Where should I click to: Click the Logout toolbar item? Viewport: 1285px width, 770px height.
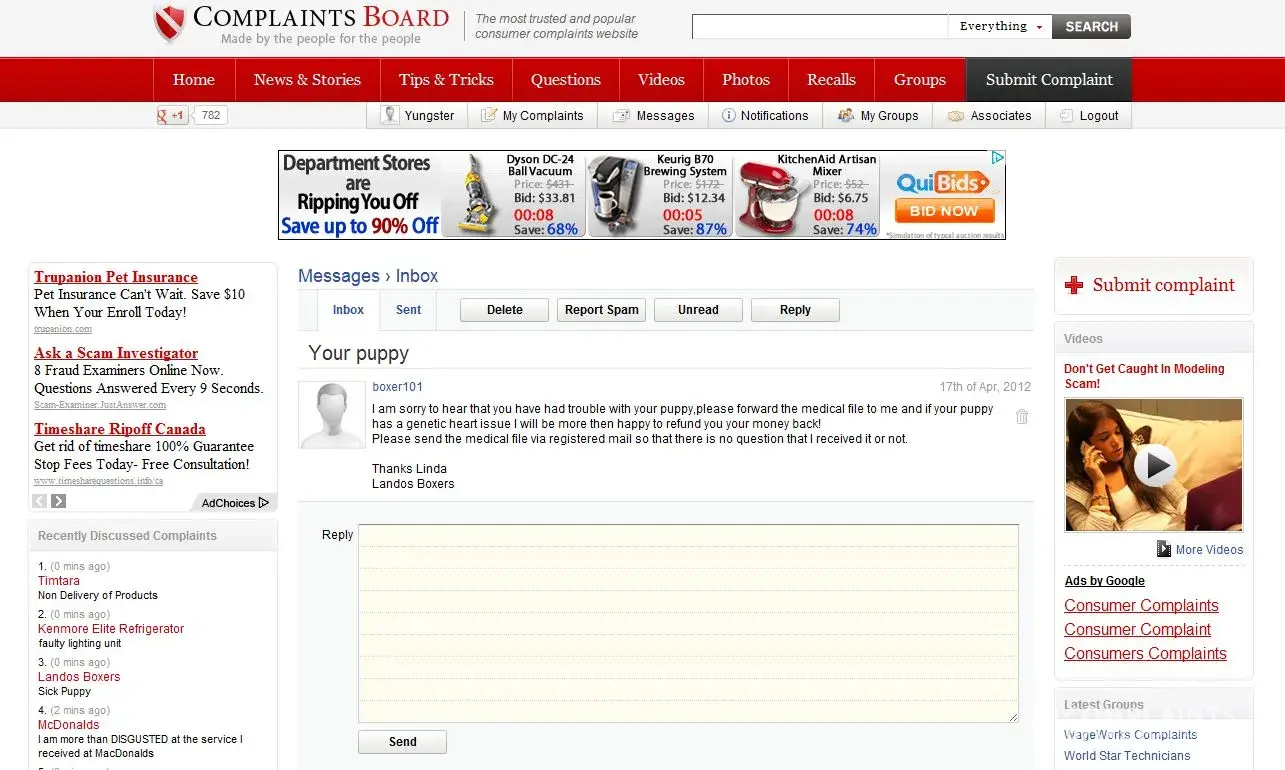pyautogui.click(x=1089, y=116)
